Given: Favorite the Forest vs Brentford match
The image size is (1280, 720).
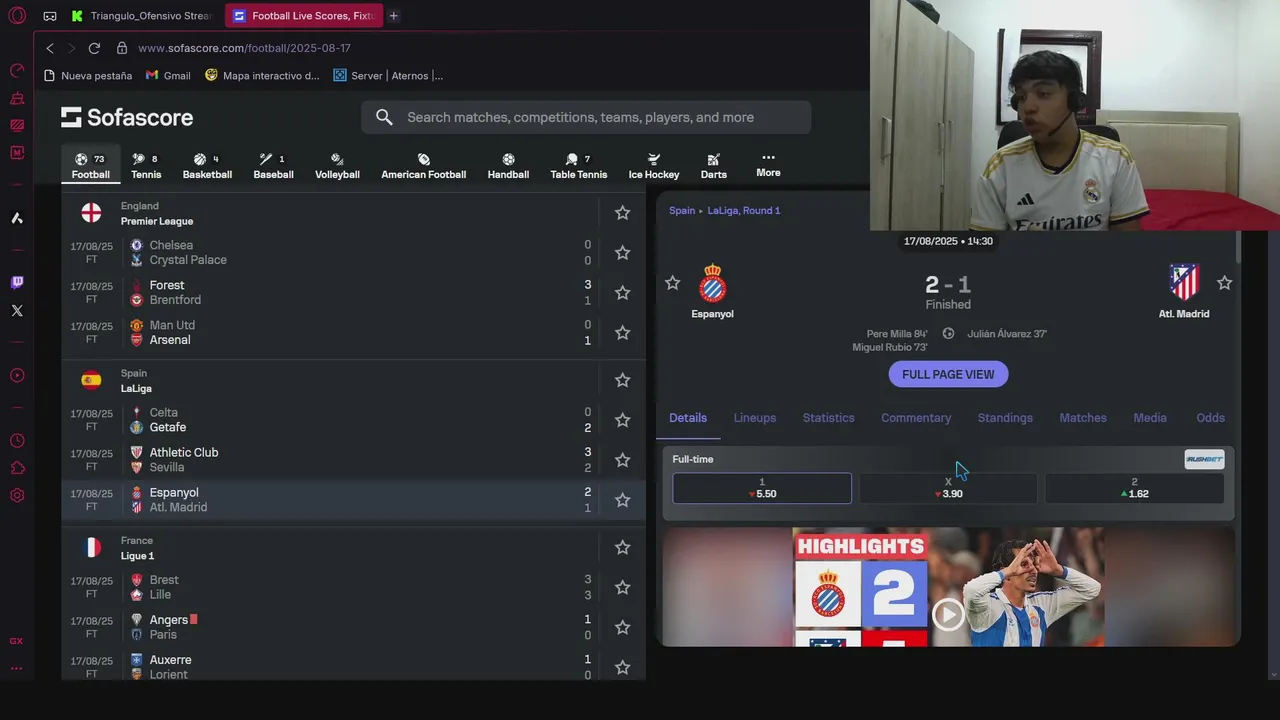Looking at the screenshot, I should [x=622, y=293].
